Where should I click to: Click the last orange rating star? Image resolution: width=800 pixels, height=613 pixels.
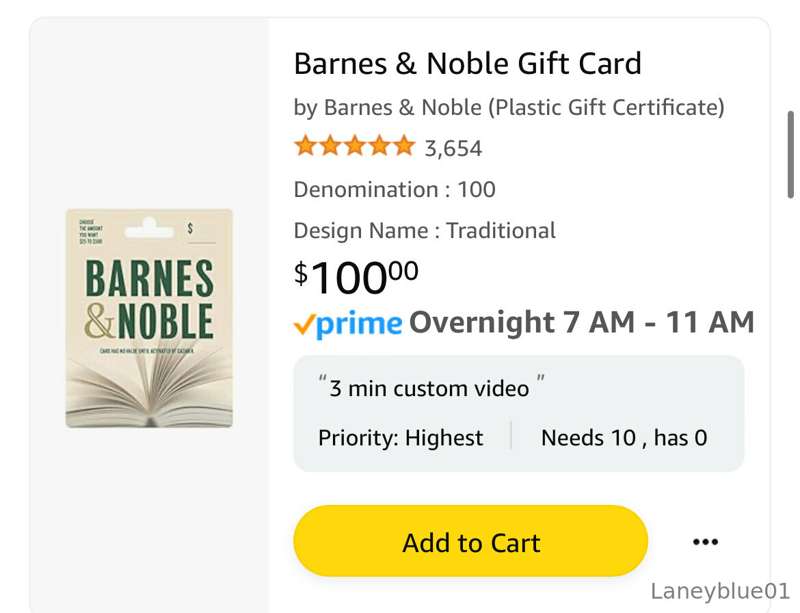(404, 146)
